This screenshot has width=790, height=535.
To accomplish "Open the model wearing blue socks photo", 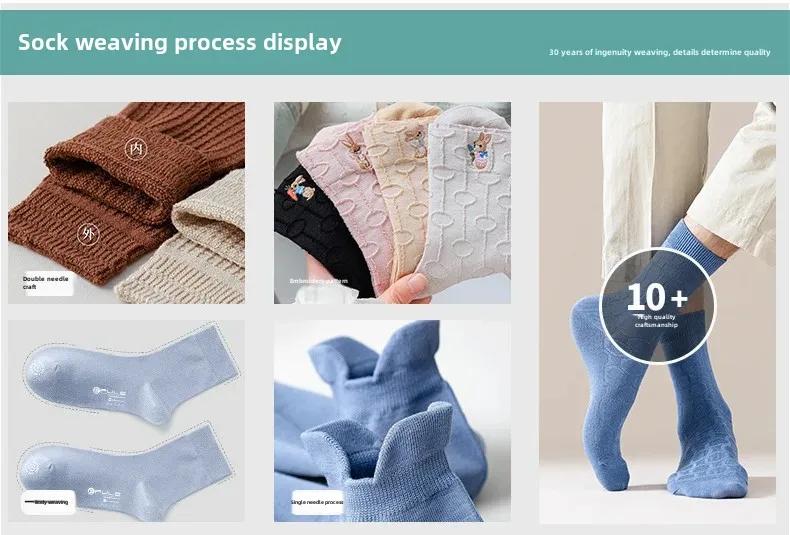I will (x=657, y=312).
